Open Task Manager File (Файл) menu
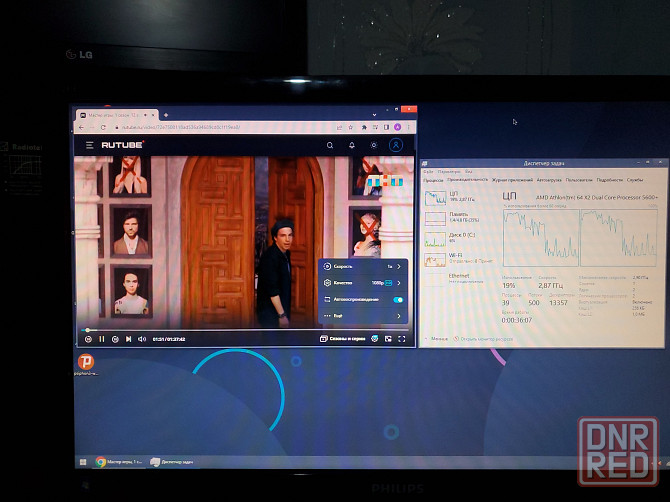 (428, 171)
